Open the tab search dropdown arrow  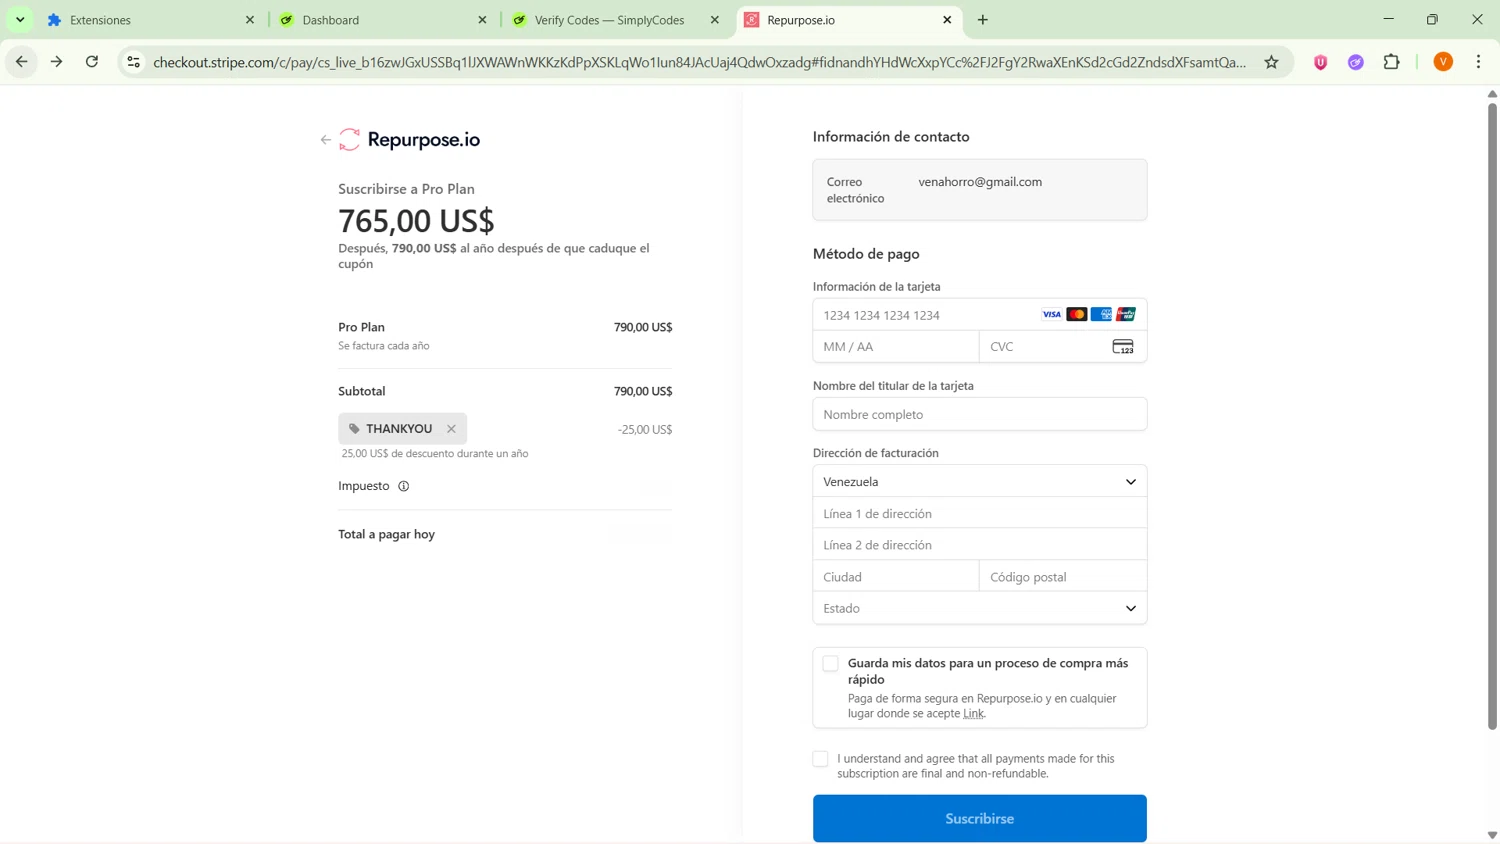[x=20, y=20]
